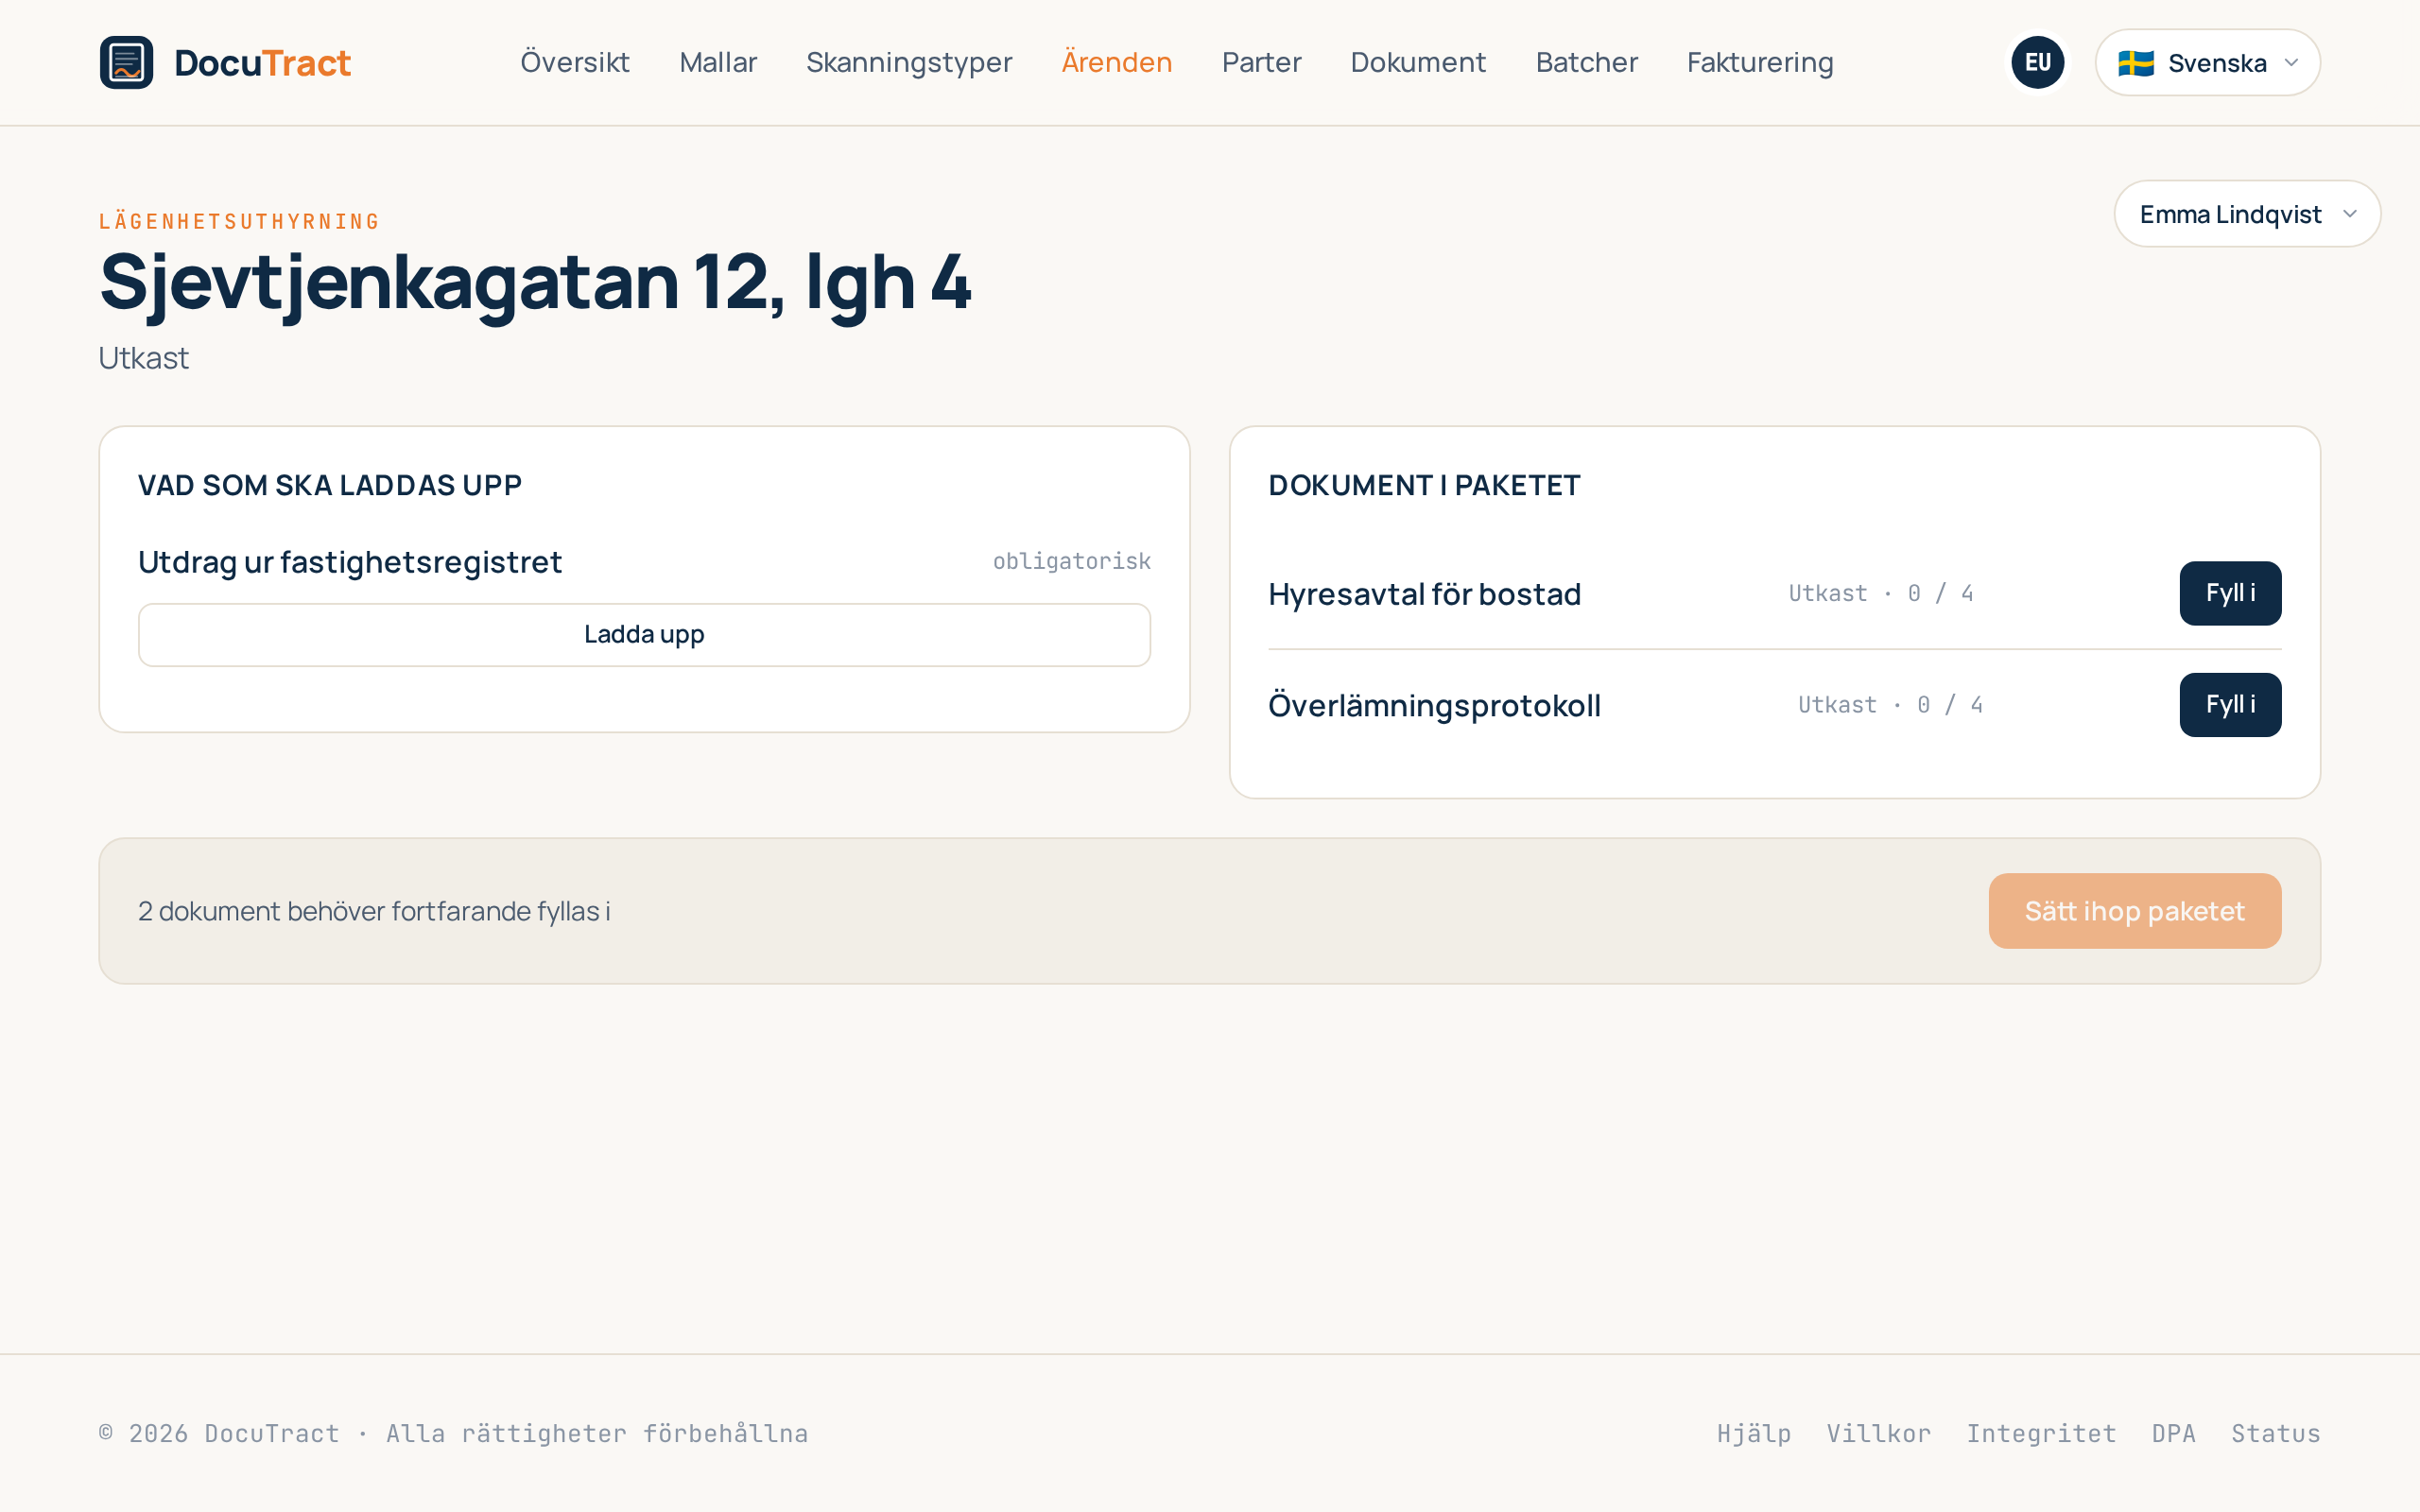
Task: Click the Utdrag ur fastighetsregistret label
Action: 350,562
